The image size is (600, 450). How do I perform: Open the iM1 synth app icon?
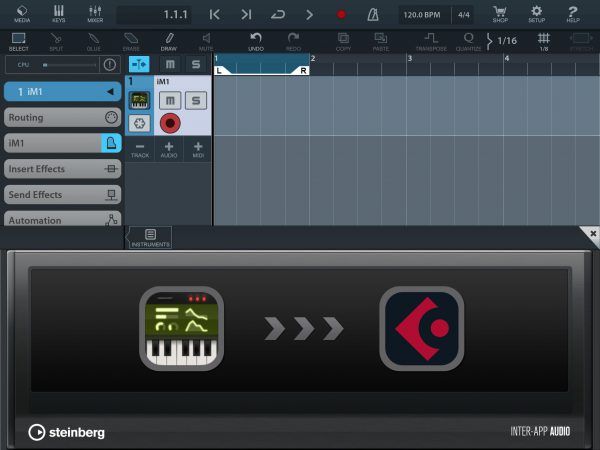click(x=181, y=328)
